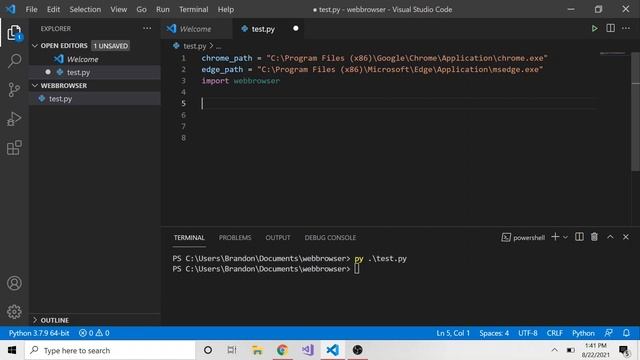Open the Go menu
This screenshot has height=360, width=640.
(x=141, y=9)
